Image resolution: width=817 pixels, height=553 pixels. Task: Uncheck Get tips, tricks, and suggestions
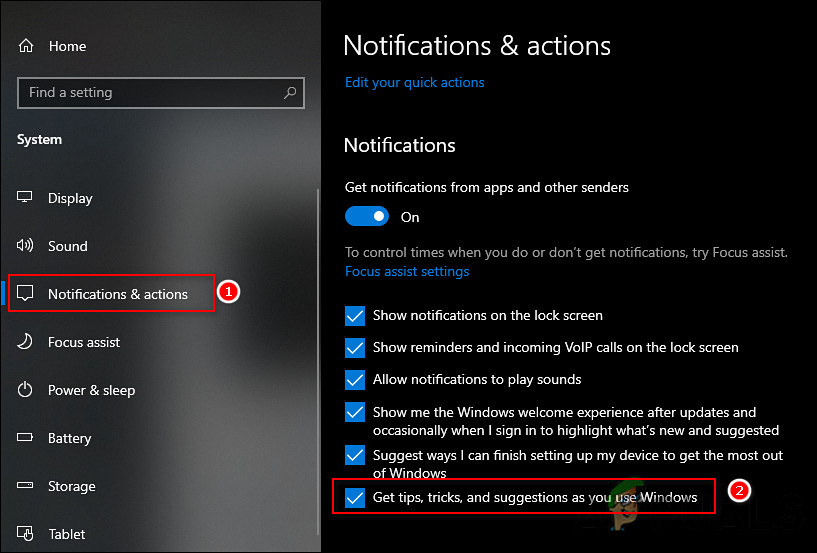[355, 498]
